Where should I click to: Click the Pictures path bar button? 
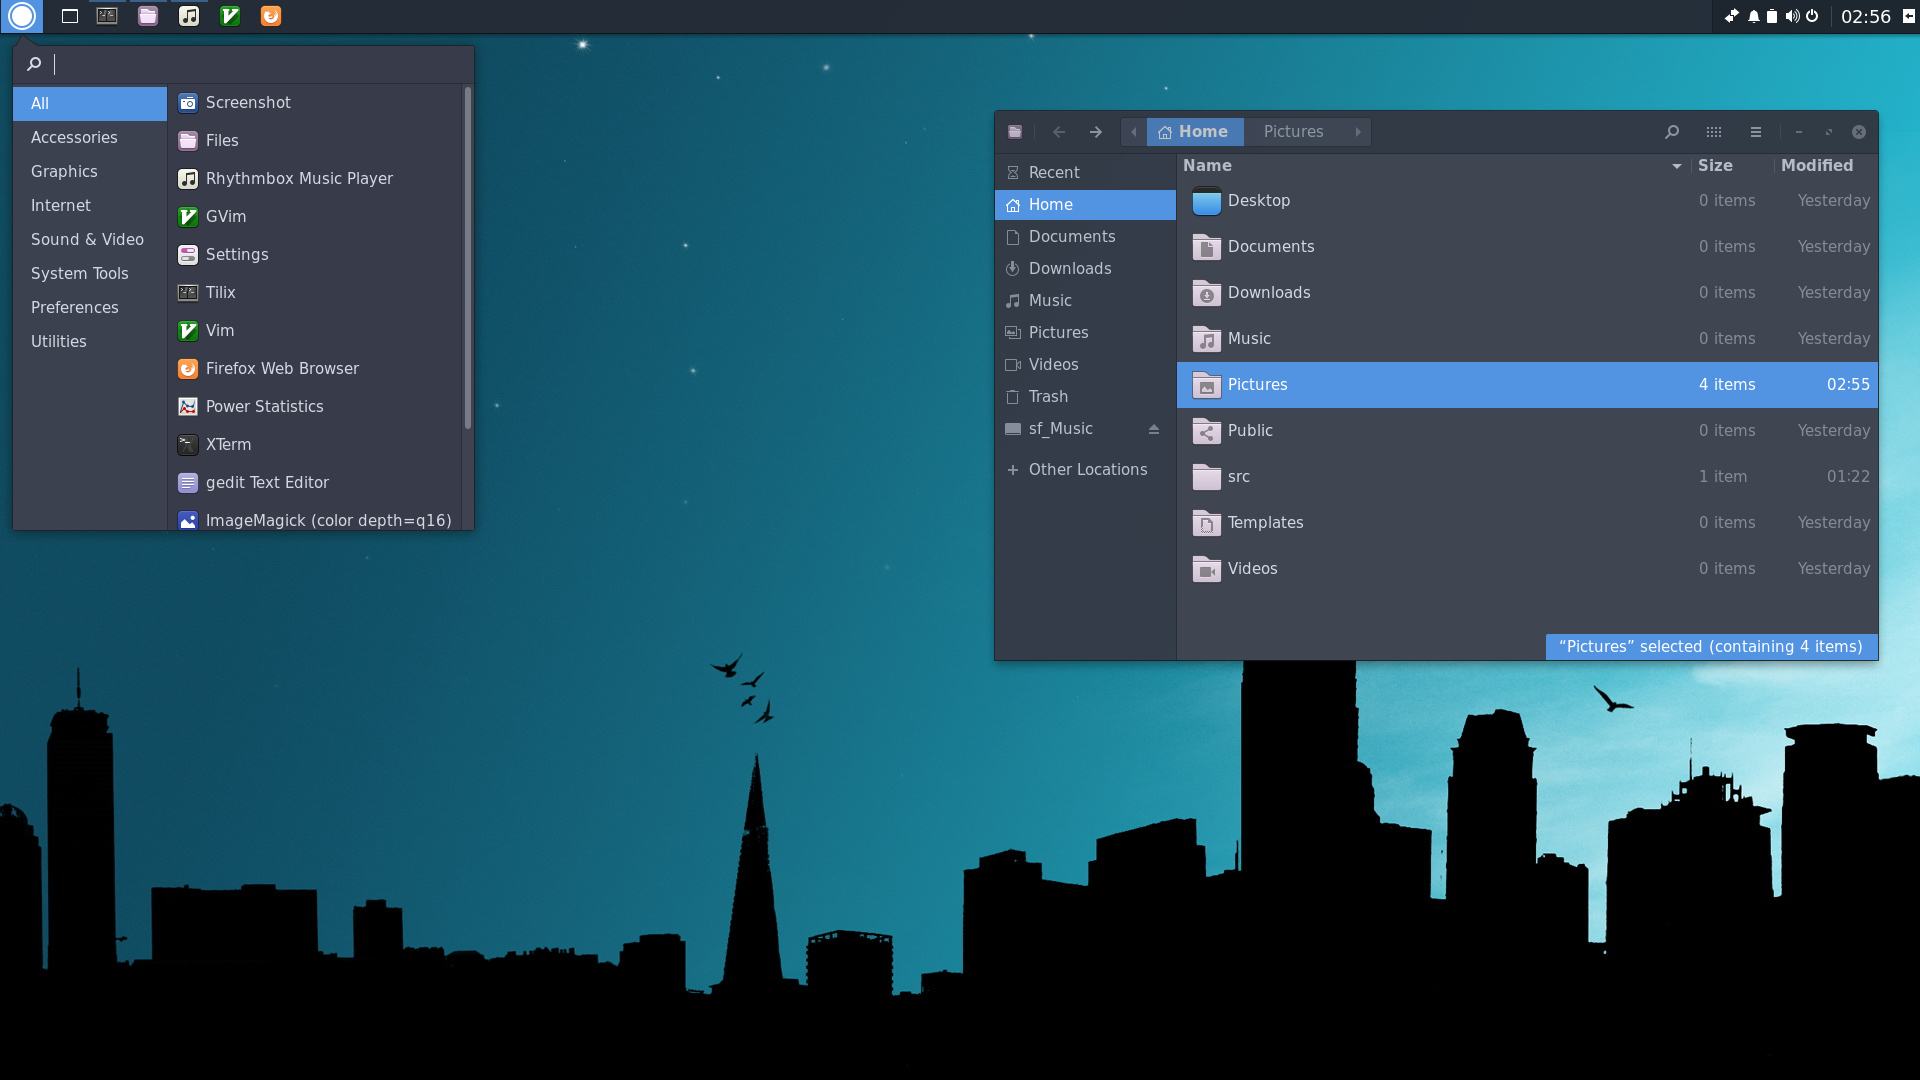[x=1292, y=132]
